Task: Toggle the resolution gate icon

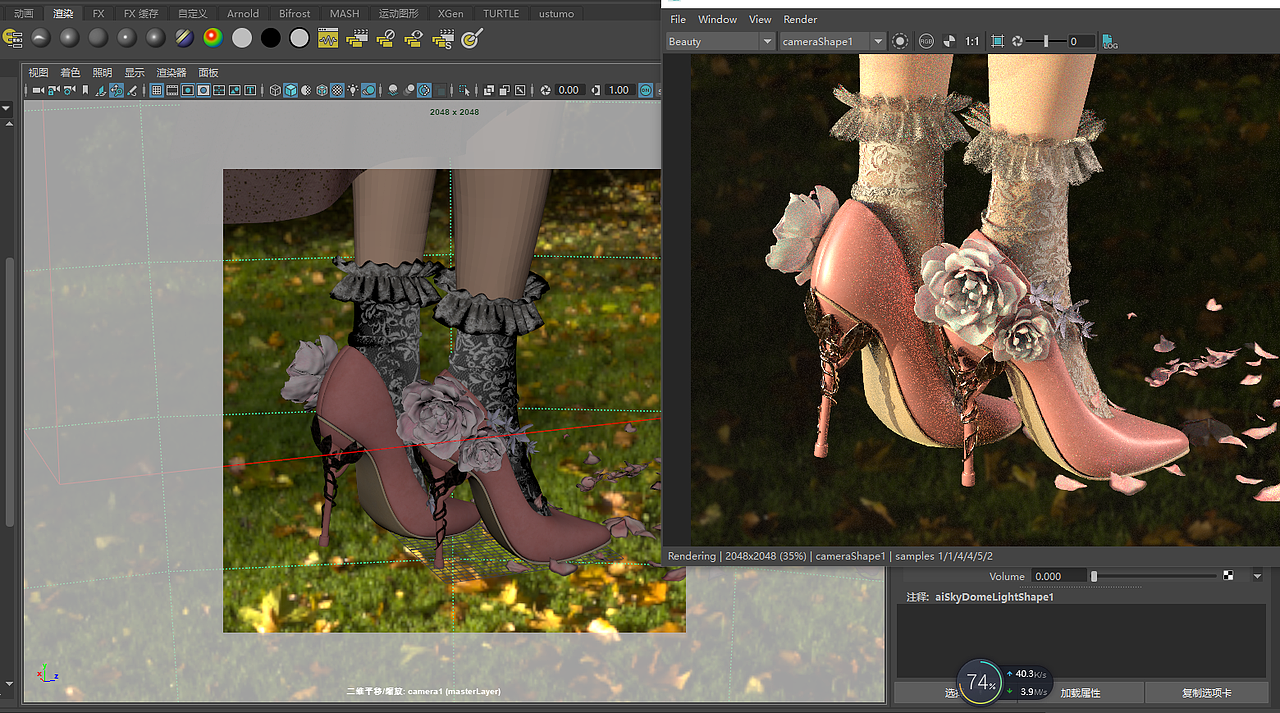Action: point(188,90)
